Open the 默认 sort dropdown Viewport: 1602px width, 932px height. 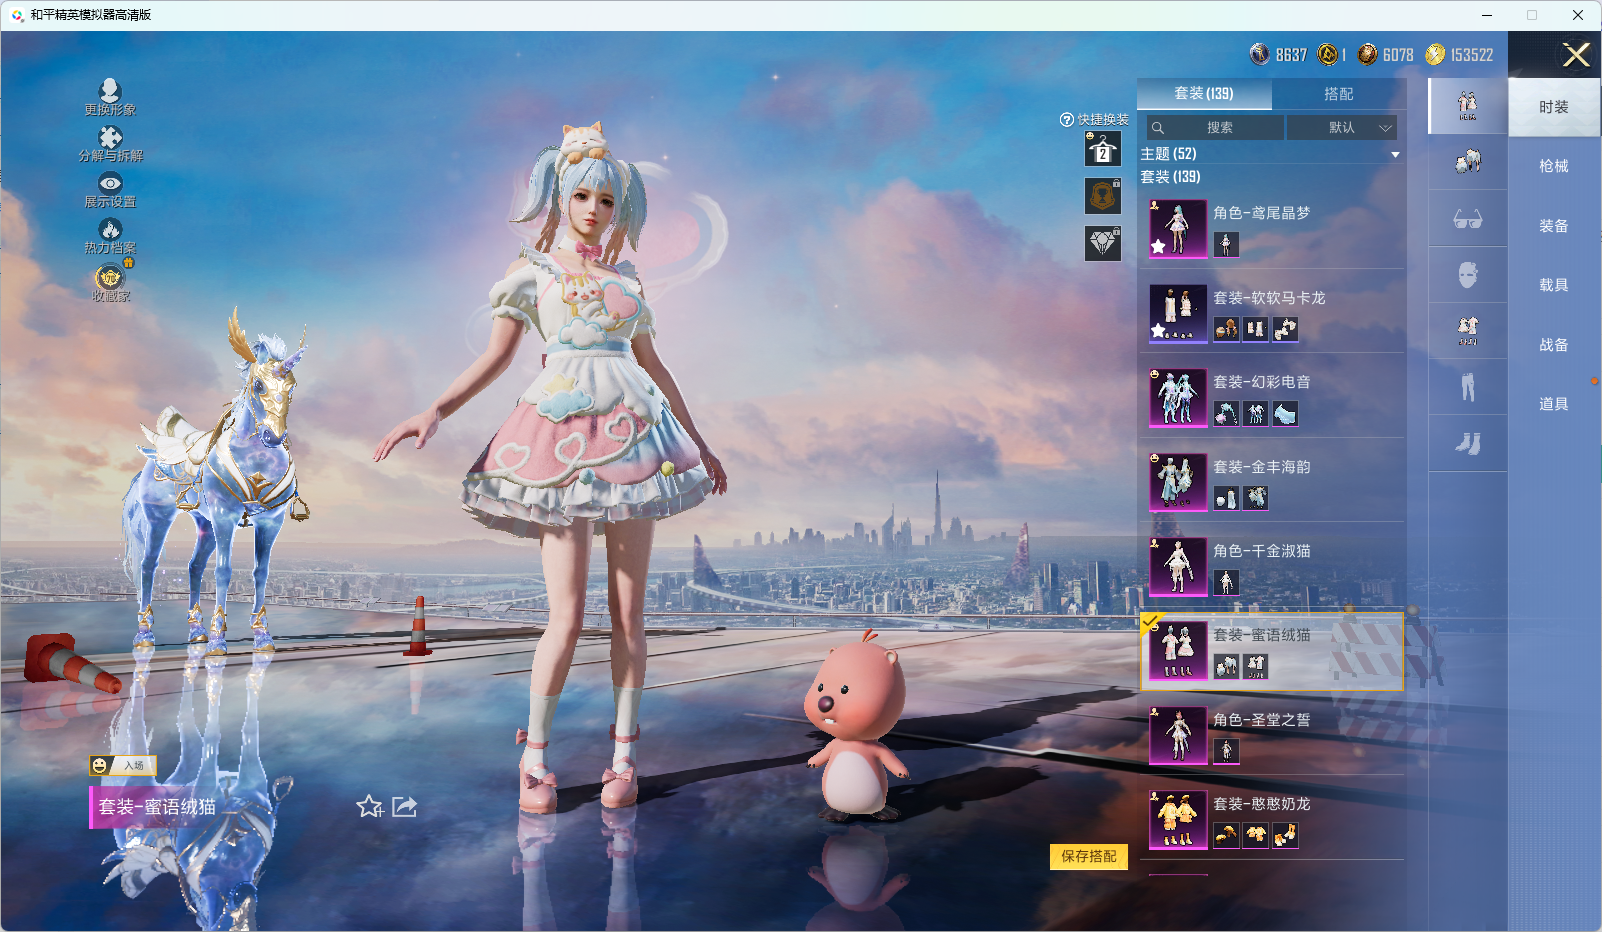click(x=1341, y=128)
